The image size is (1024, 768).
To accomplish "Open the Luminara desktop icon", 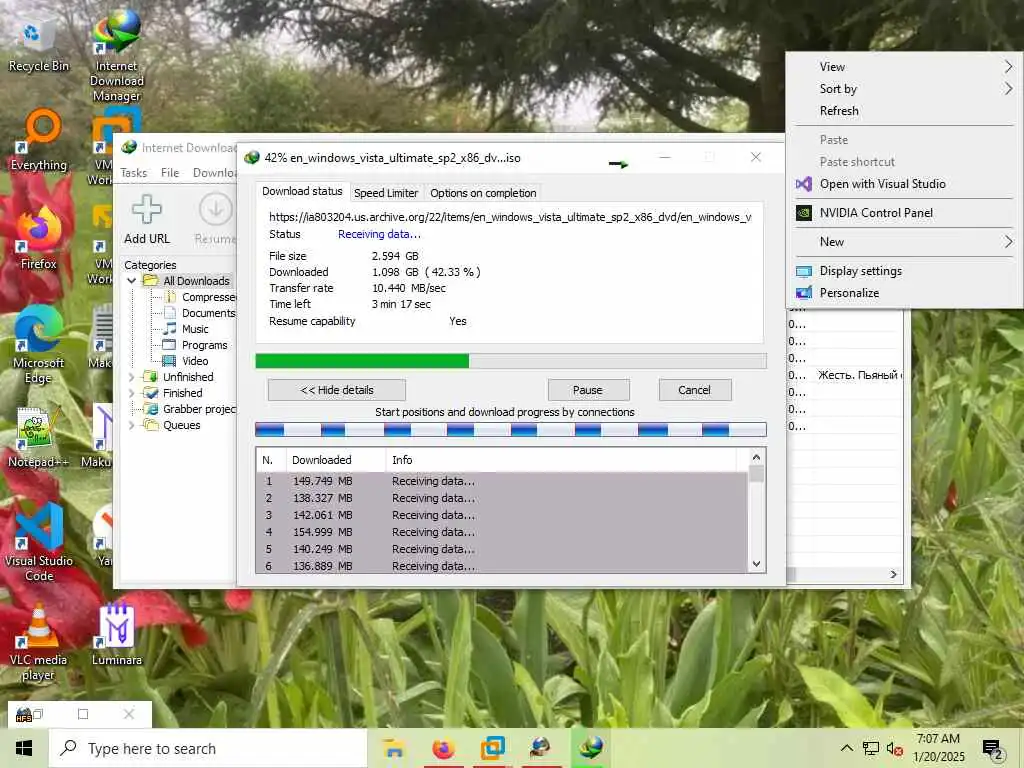I will coord(117,635).
